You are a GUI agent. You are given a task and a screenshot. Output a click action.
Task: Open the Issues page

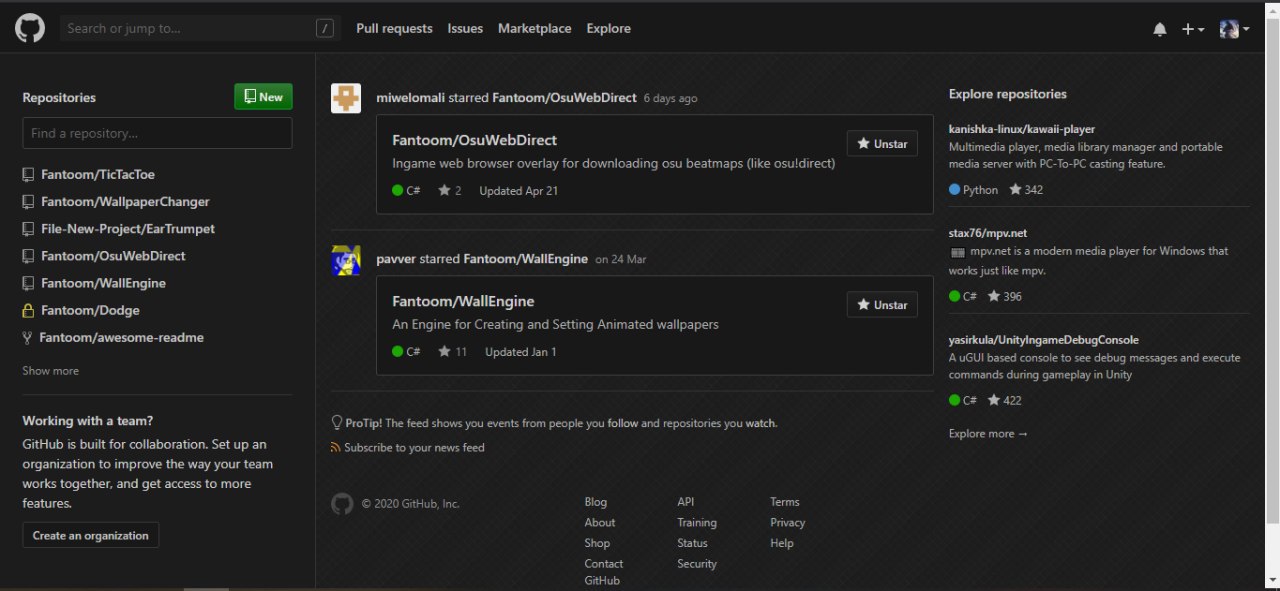(x=465, y=28)
